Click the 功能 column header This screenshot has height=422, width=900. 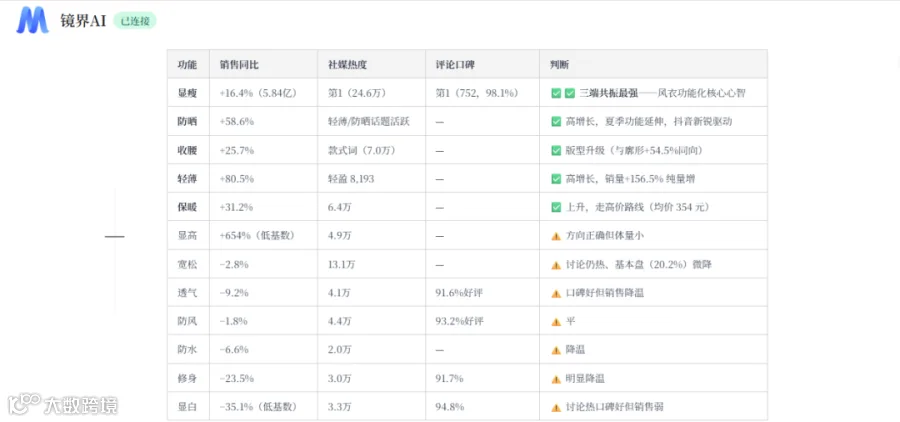pyautogui.click(x=187, y=65)
